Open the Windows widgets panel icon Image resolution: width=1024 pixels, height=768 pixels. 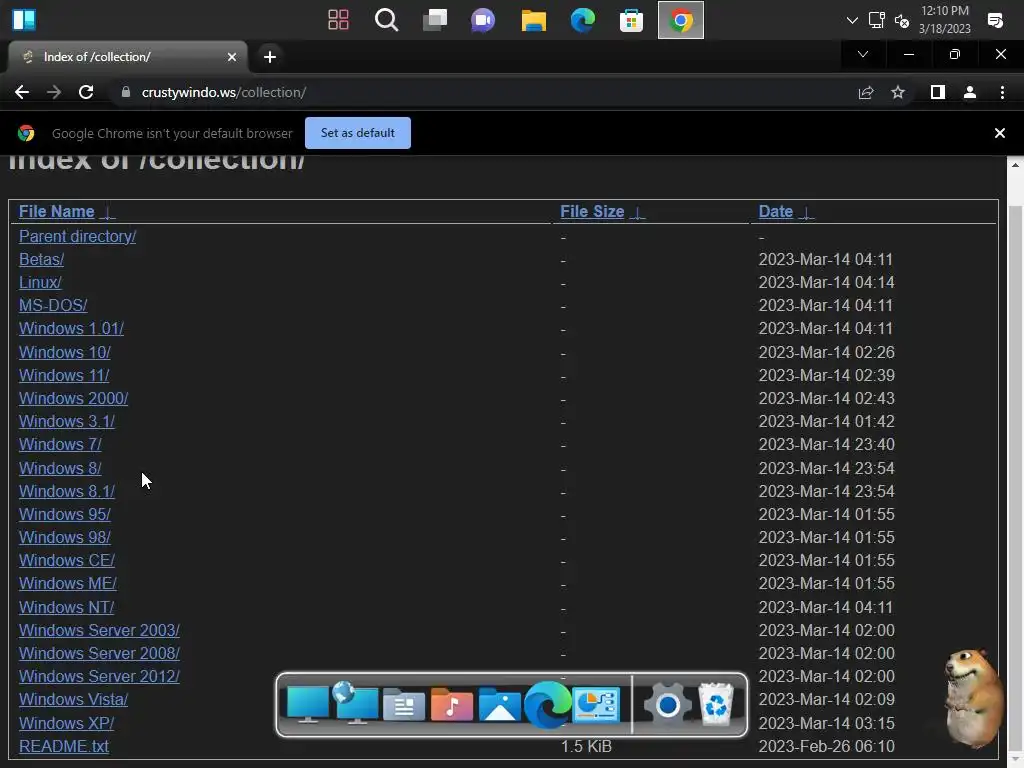[24, 20]
